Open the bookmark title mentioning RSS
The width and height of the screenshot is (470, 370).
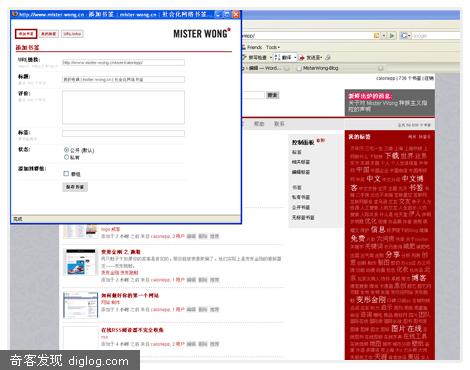click(132, 330)
